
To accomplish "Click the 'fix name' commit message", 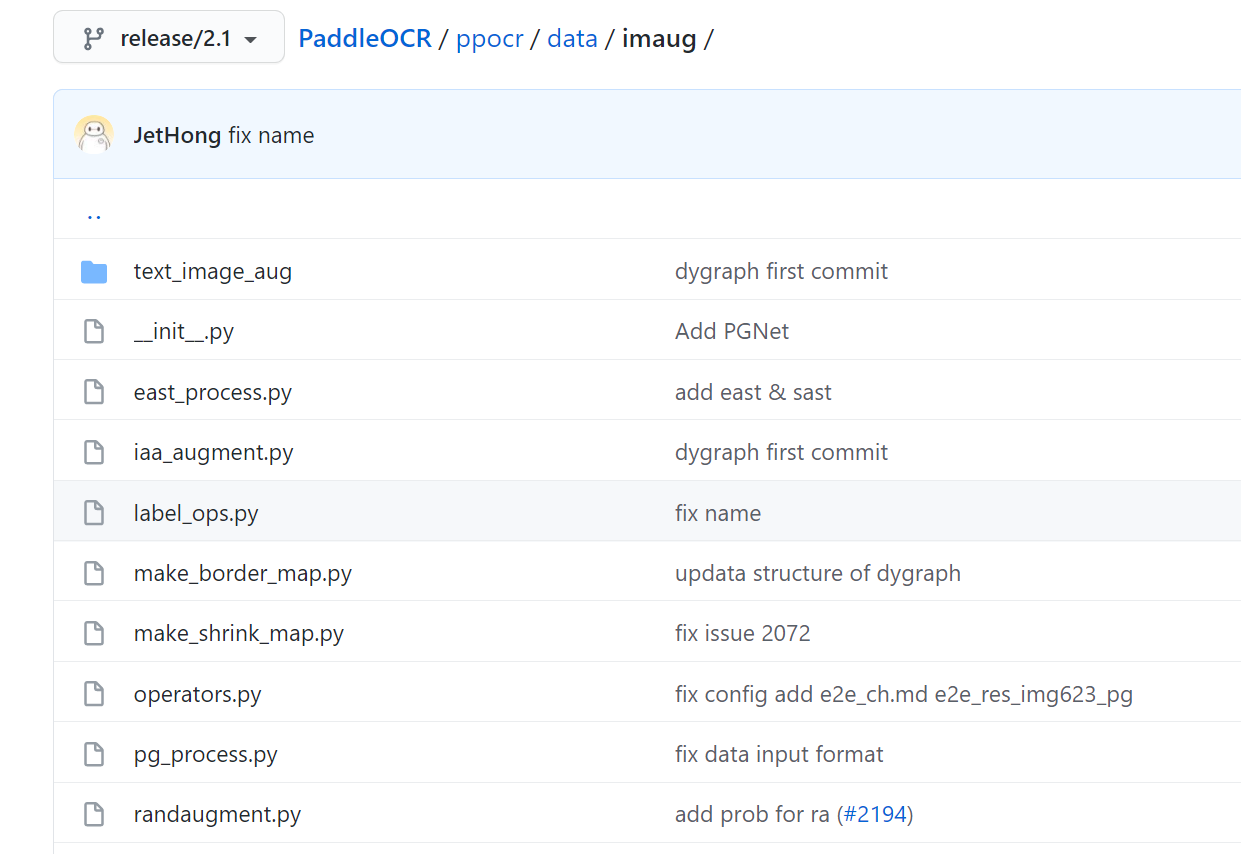I will tap(270, 134).
